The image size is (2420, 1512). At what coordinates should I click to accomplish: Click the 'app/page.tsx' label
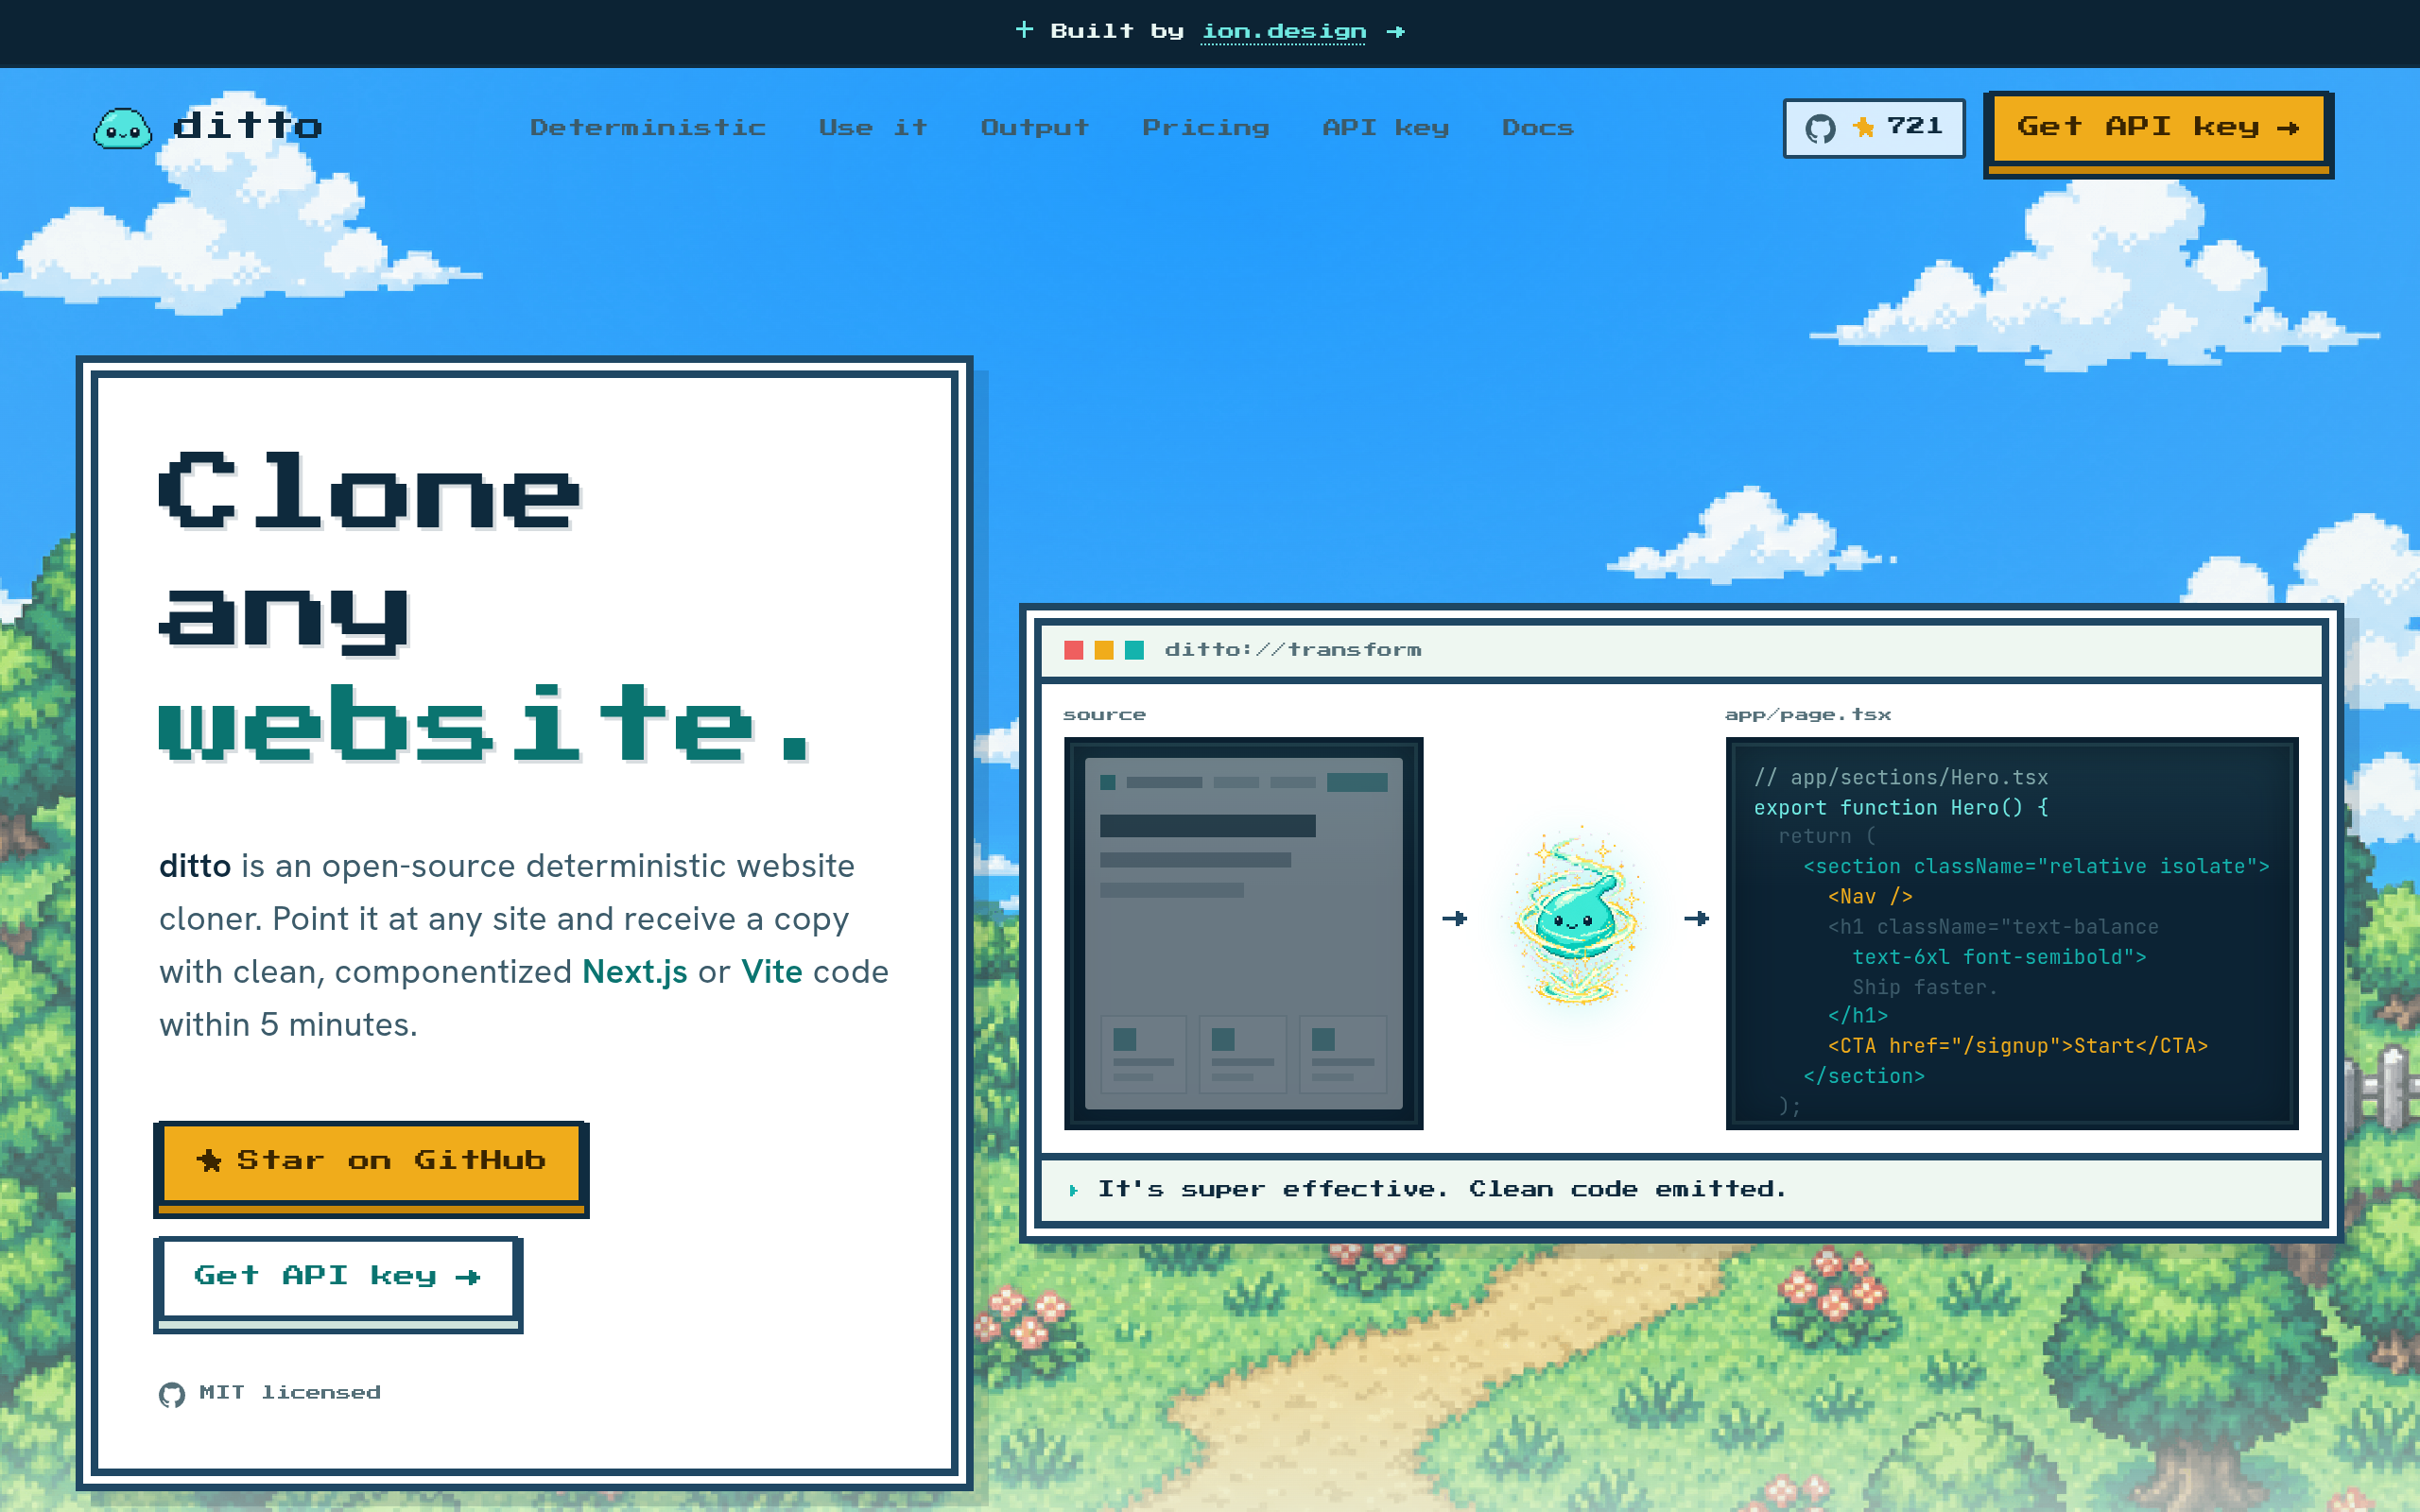pos(1808,714)
